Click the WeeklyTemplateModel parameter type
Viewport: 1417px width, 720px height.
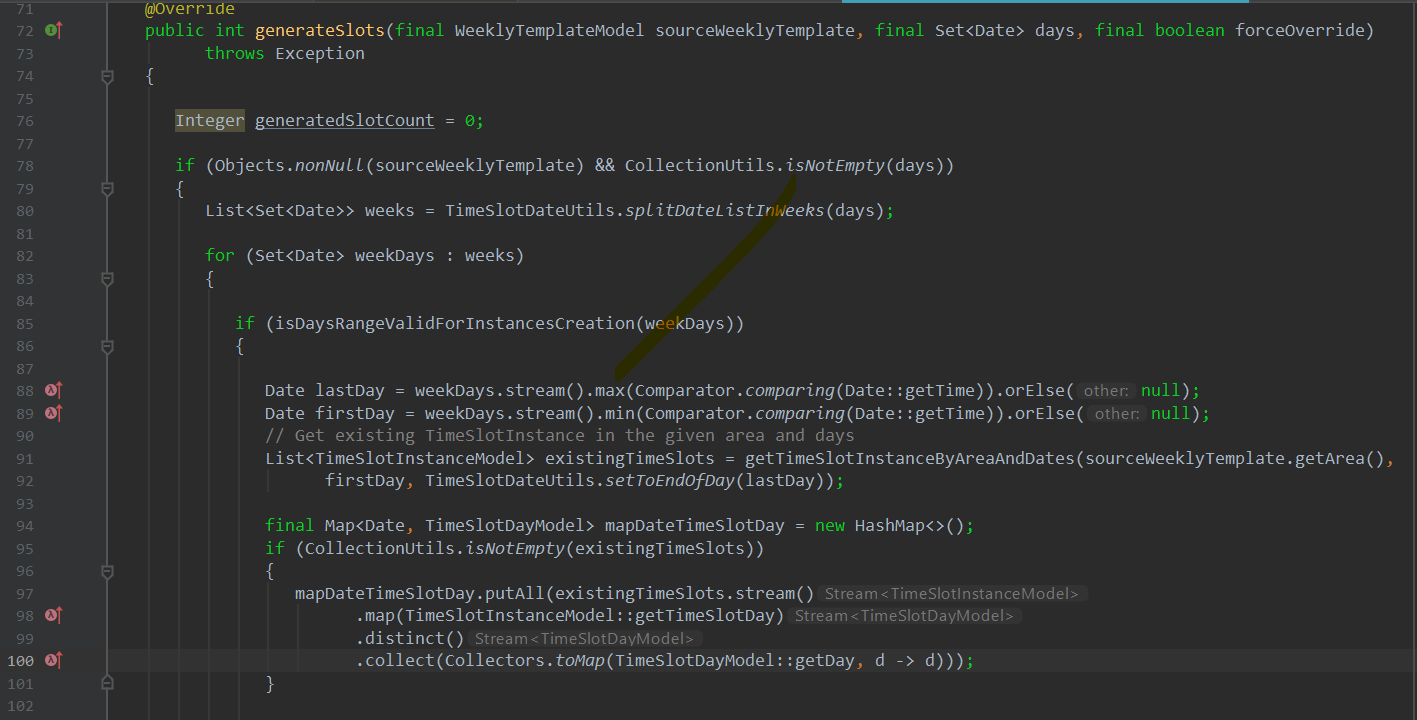[550, 31]
